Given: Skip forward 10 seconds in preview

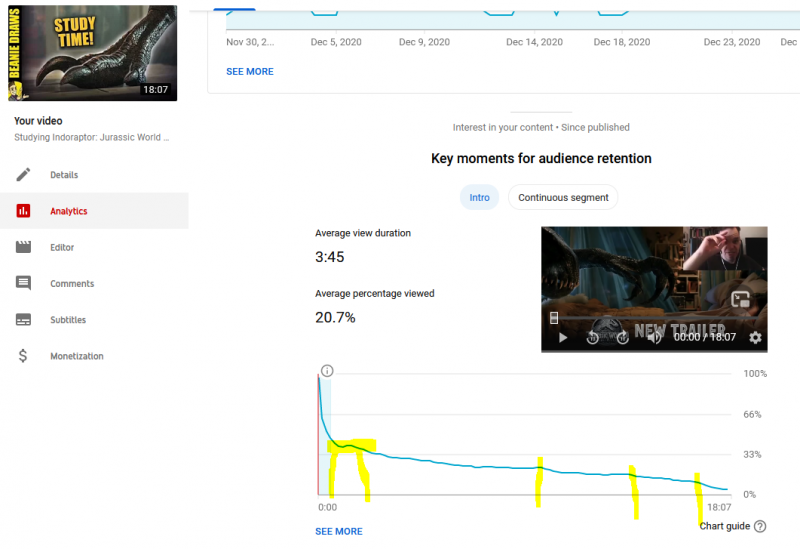Looking at the screenshot, I should tap(622, 338).
